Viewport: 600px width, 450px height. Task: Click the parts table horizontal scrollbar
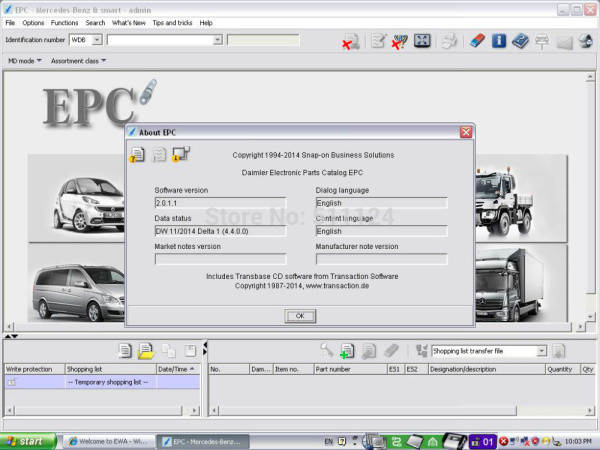(367, 410)
